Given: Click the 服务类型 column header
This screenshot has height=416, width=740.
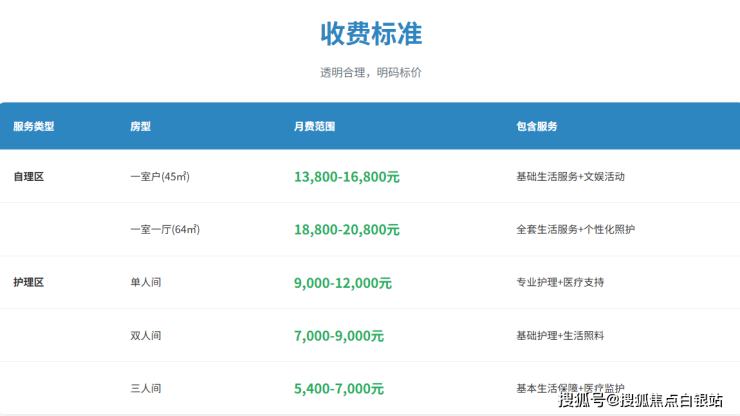Looking at the screenshot, I should 33,127.
